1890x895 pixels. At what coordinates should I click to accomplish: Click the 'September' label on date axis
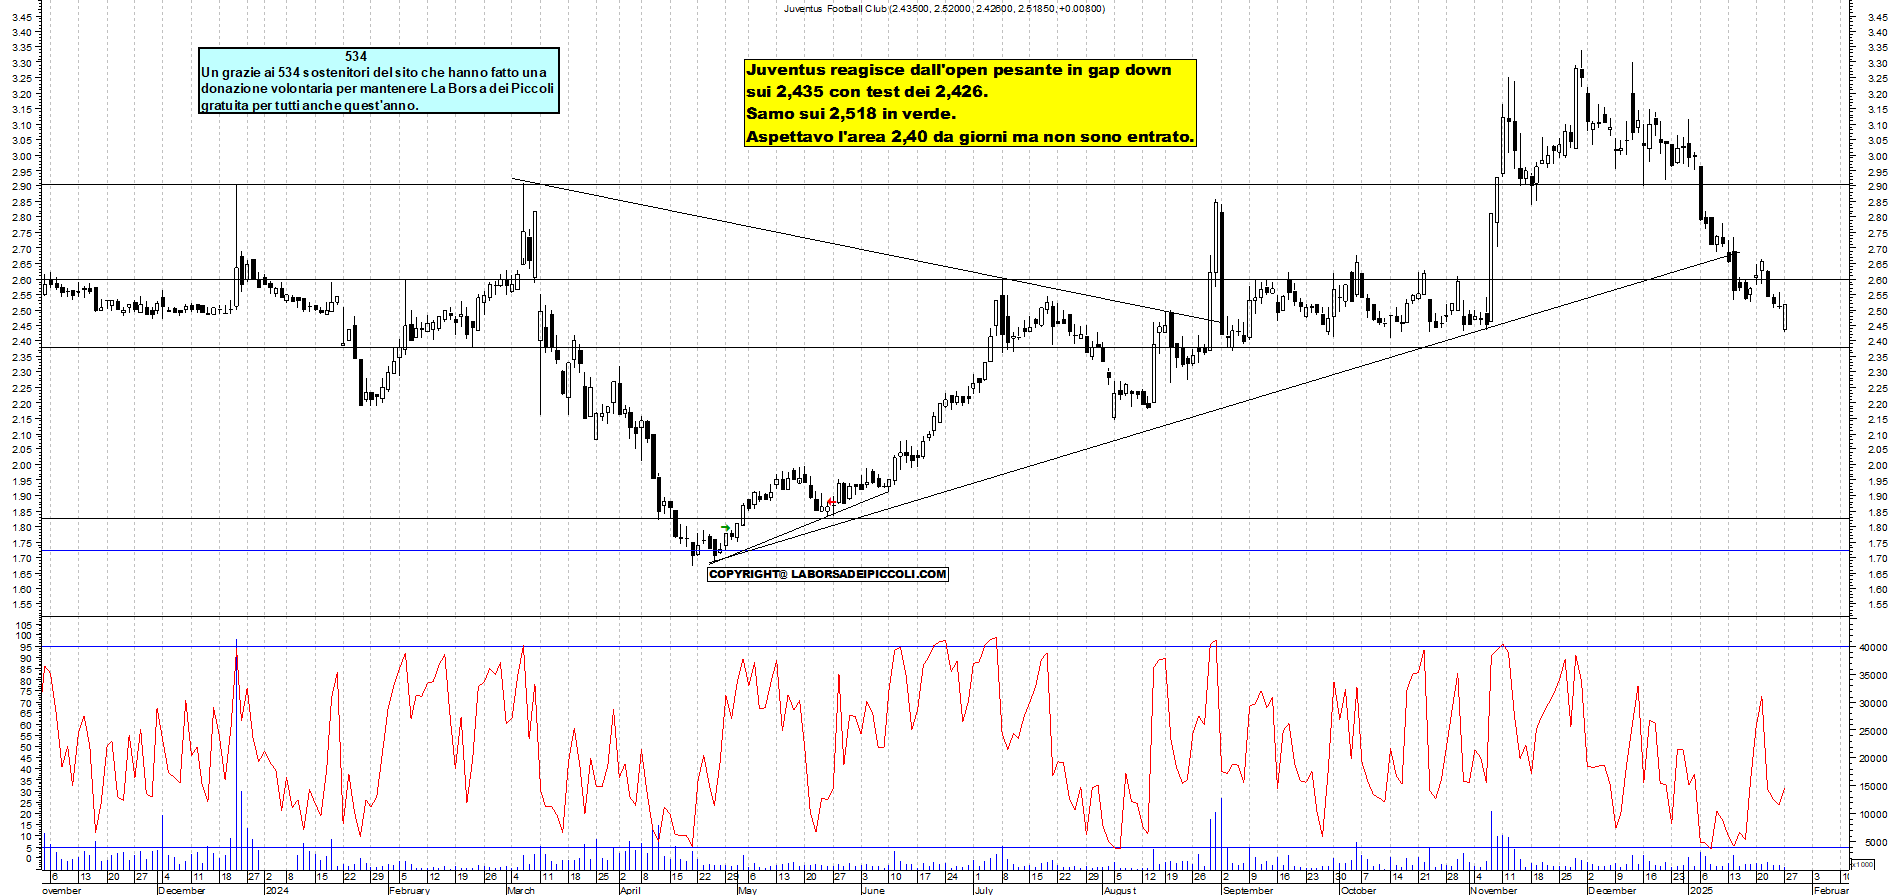coord(1248,890)
